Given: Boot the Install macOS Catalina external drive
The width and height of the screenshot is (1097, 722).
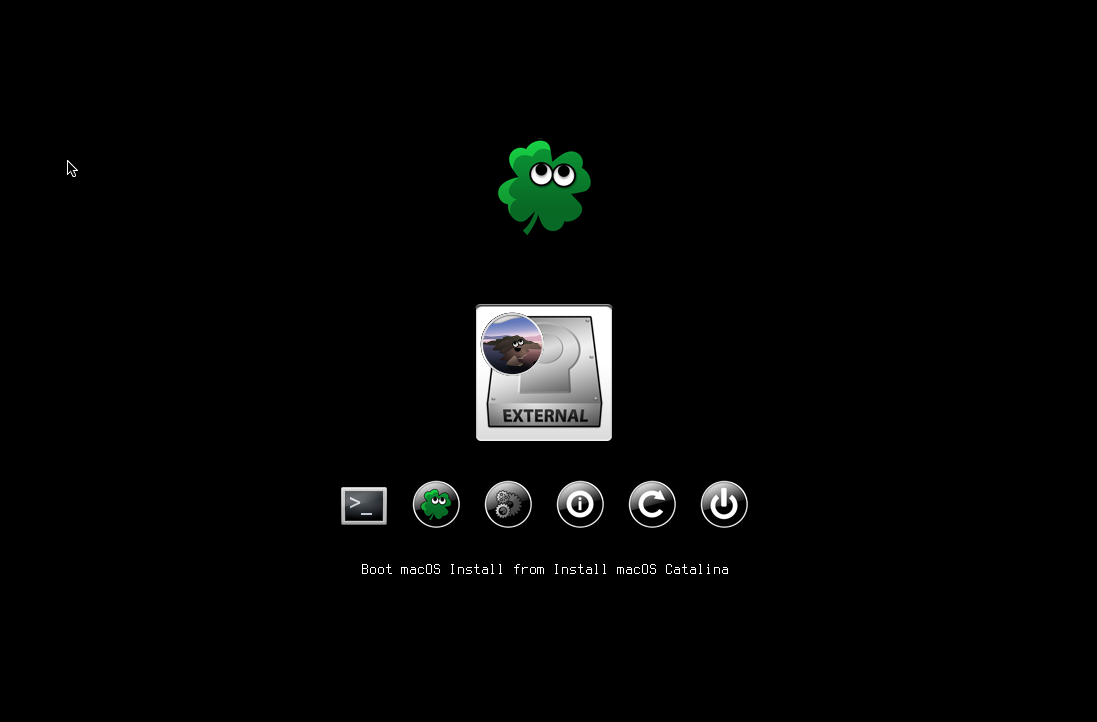Looking at the screenshot, I should (x=544, y=372).
